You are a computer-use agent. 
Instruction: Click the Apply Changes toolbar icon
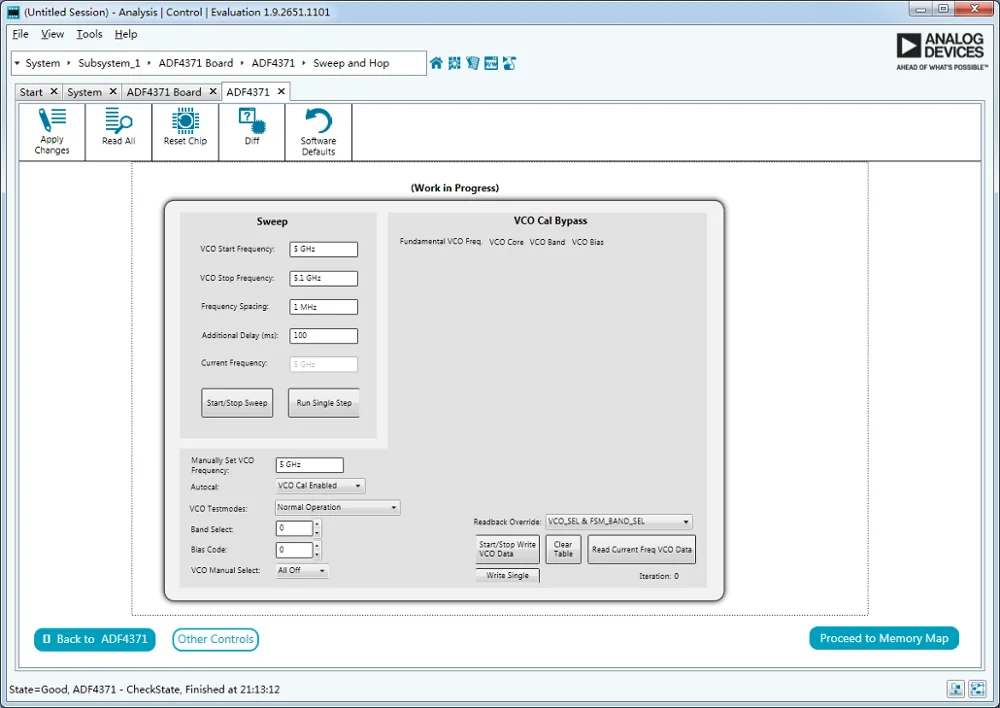pos(52,131)
